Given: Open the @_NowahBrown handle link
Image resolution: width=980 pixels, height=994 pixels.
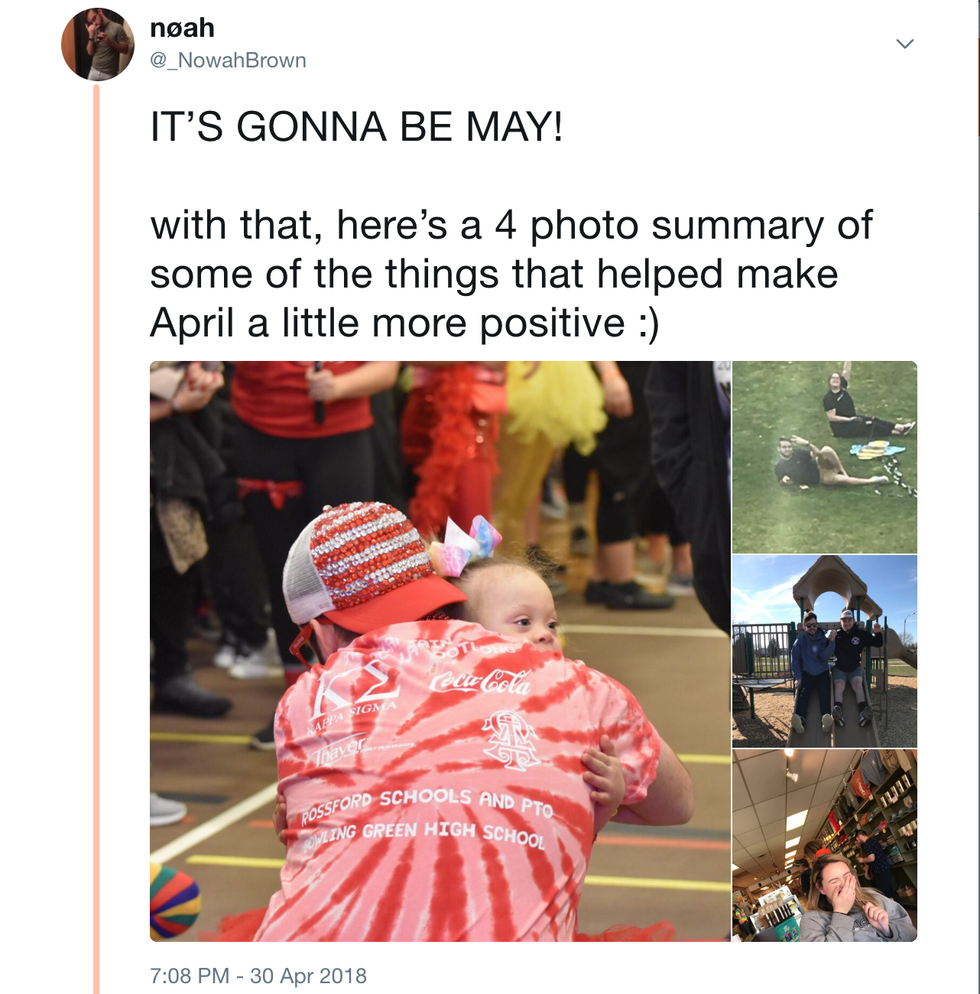Looking at the screenshot, I should coord(228,60).
